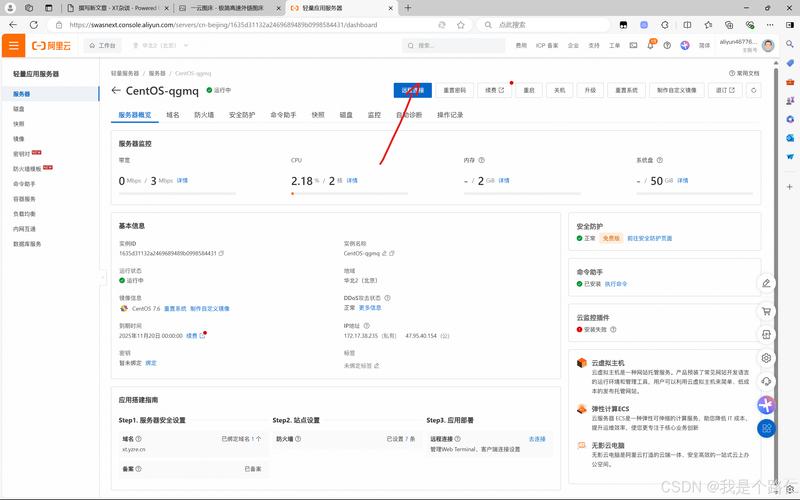The image size is (800, 500).
Task: Switch to the 安全防护 tab
Action: (x=242, y=115)
